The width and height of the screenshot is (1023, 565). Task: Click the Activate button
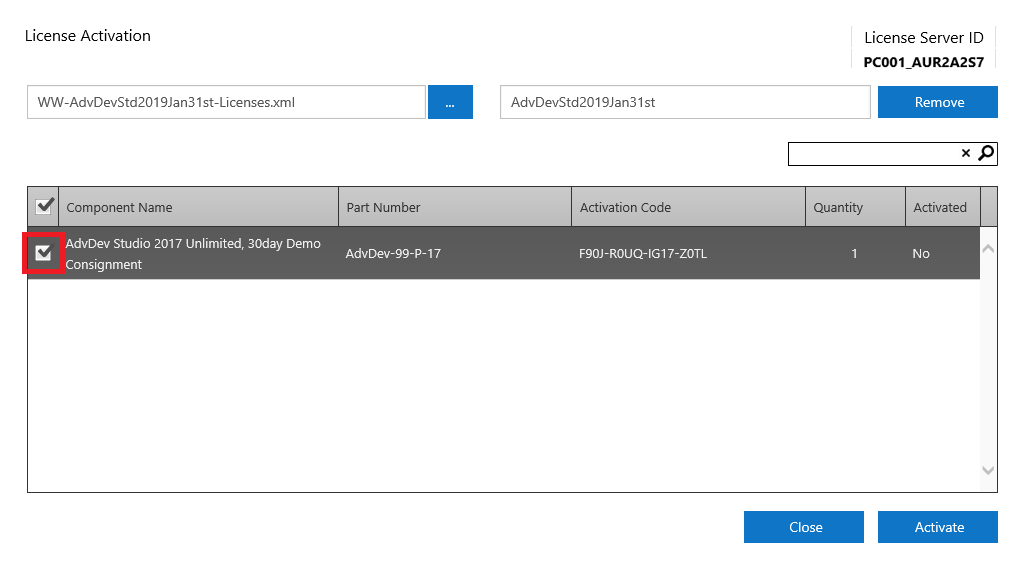click(938, 527)
